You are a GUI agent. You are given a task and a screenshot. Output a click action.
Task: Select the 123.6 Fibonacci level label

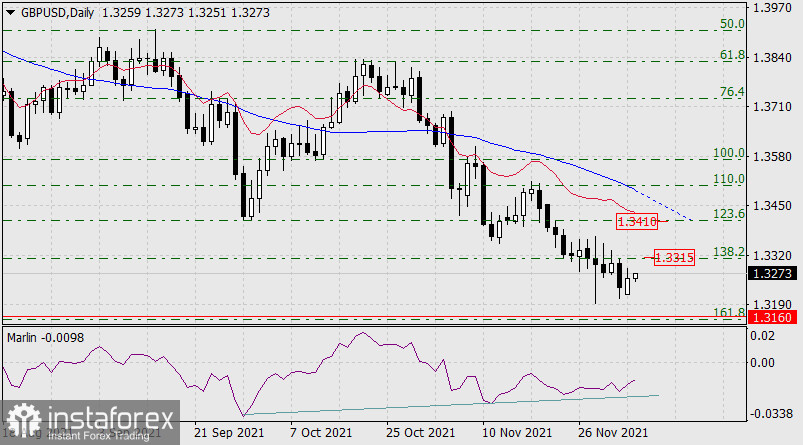point(732,214)
